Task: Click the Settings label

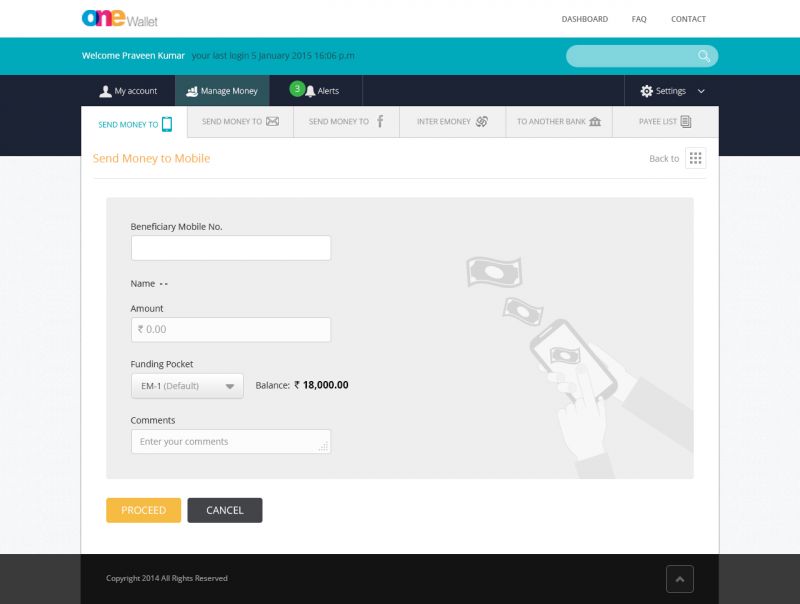Action: click(670, 91)
